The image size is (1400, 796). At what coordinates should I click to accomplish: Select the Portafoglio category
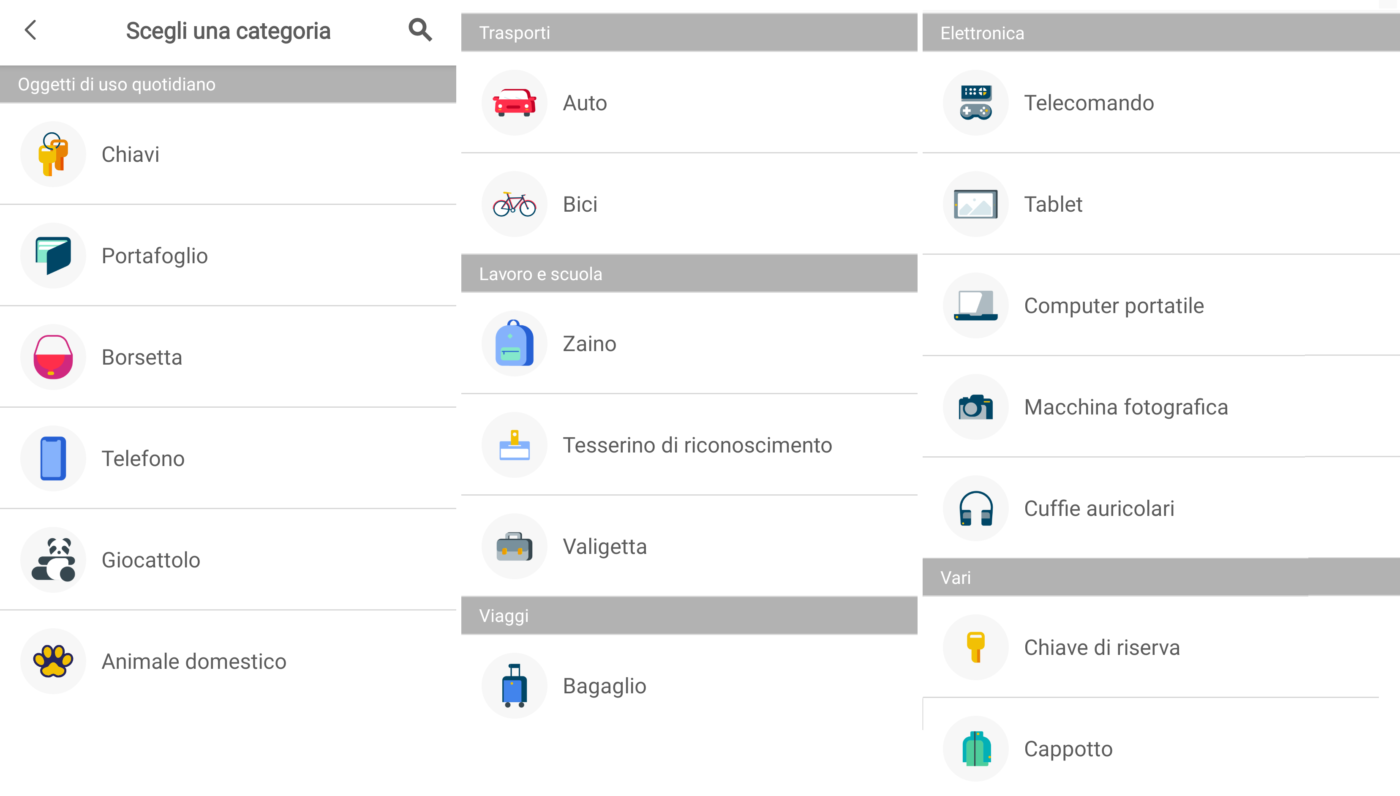155,256
